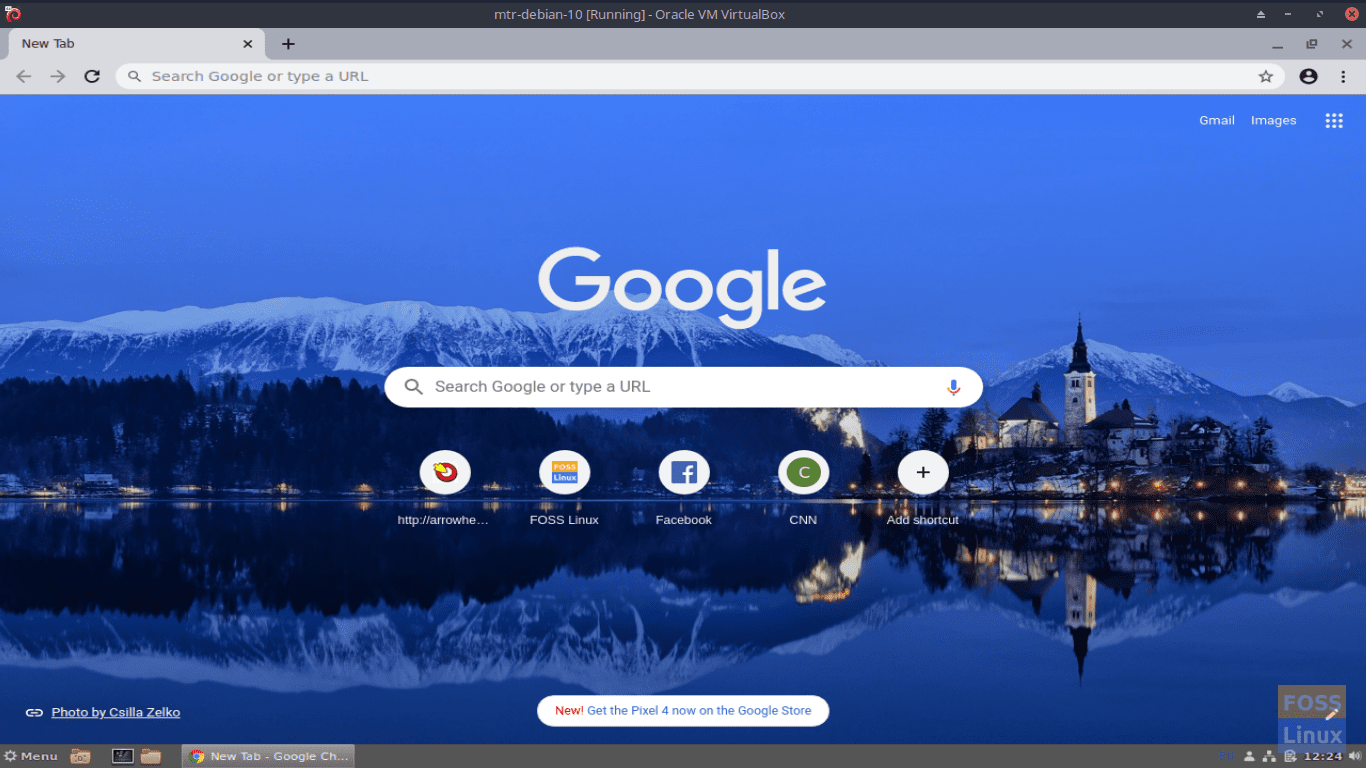Open the arrowhead shortcut tile
This screenshot has height=768, width=1366.
click(445, 472)
